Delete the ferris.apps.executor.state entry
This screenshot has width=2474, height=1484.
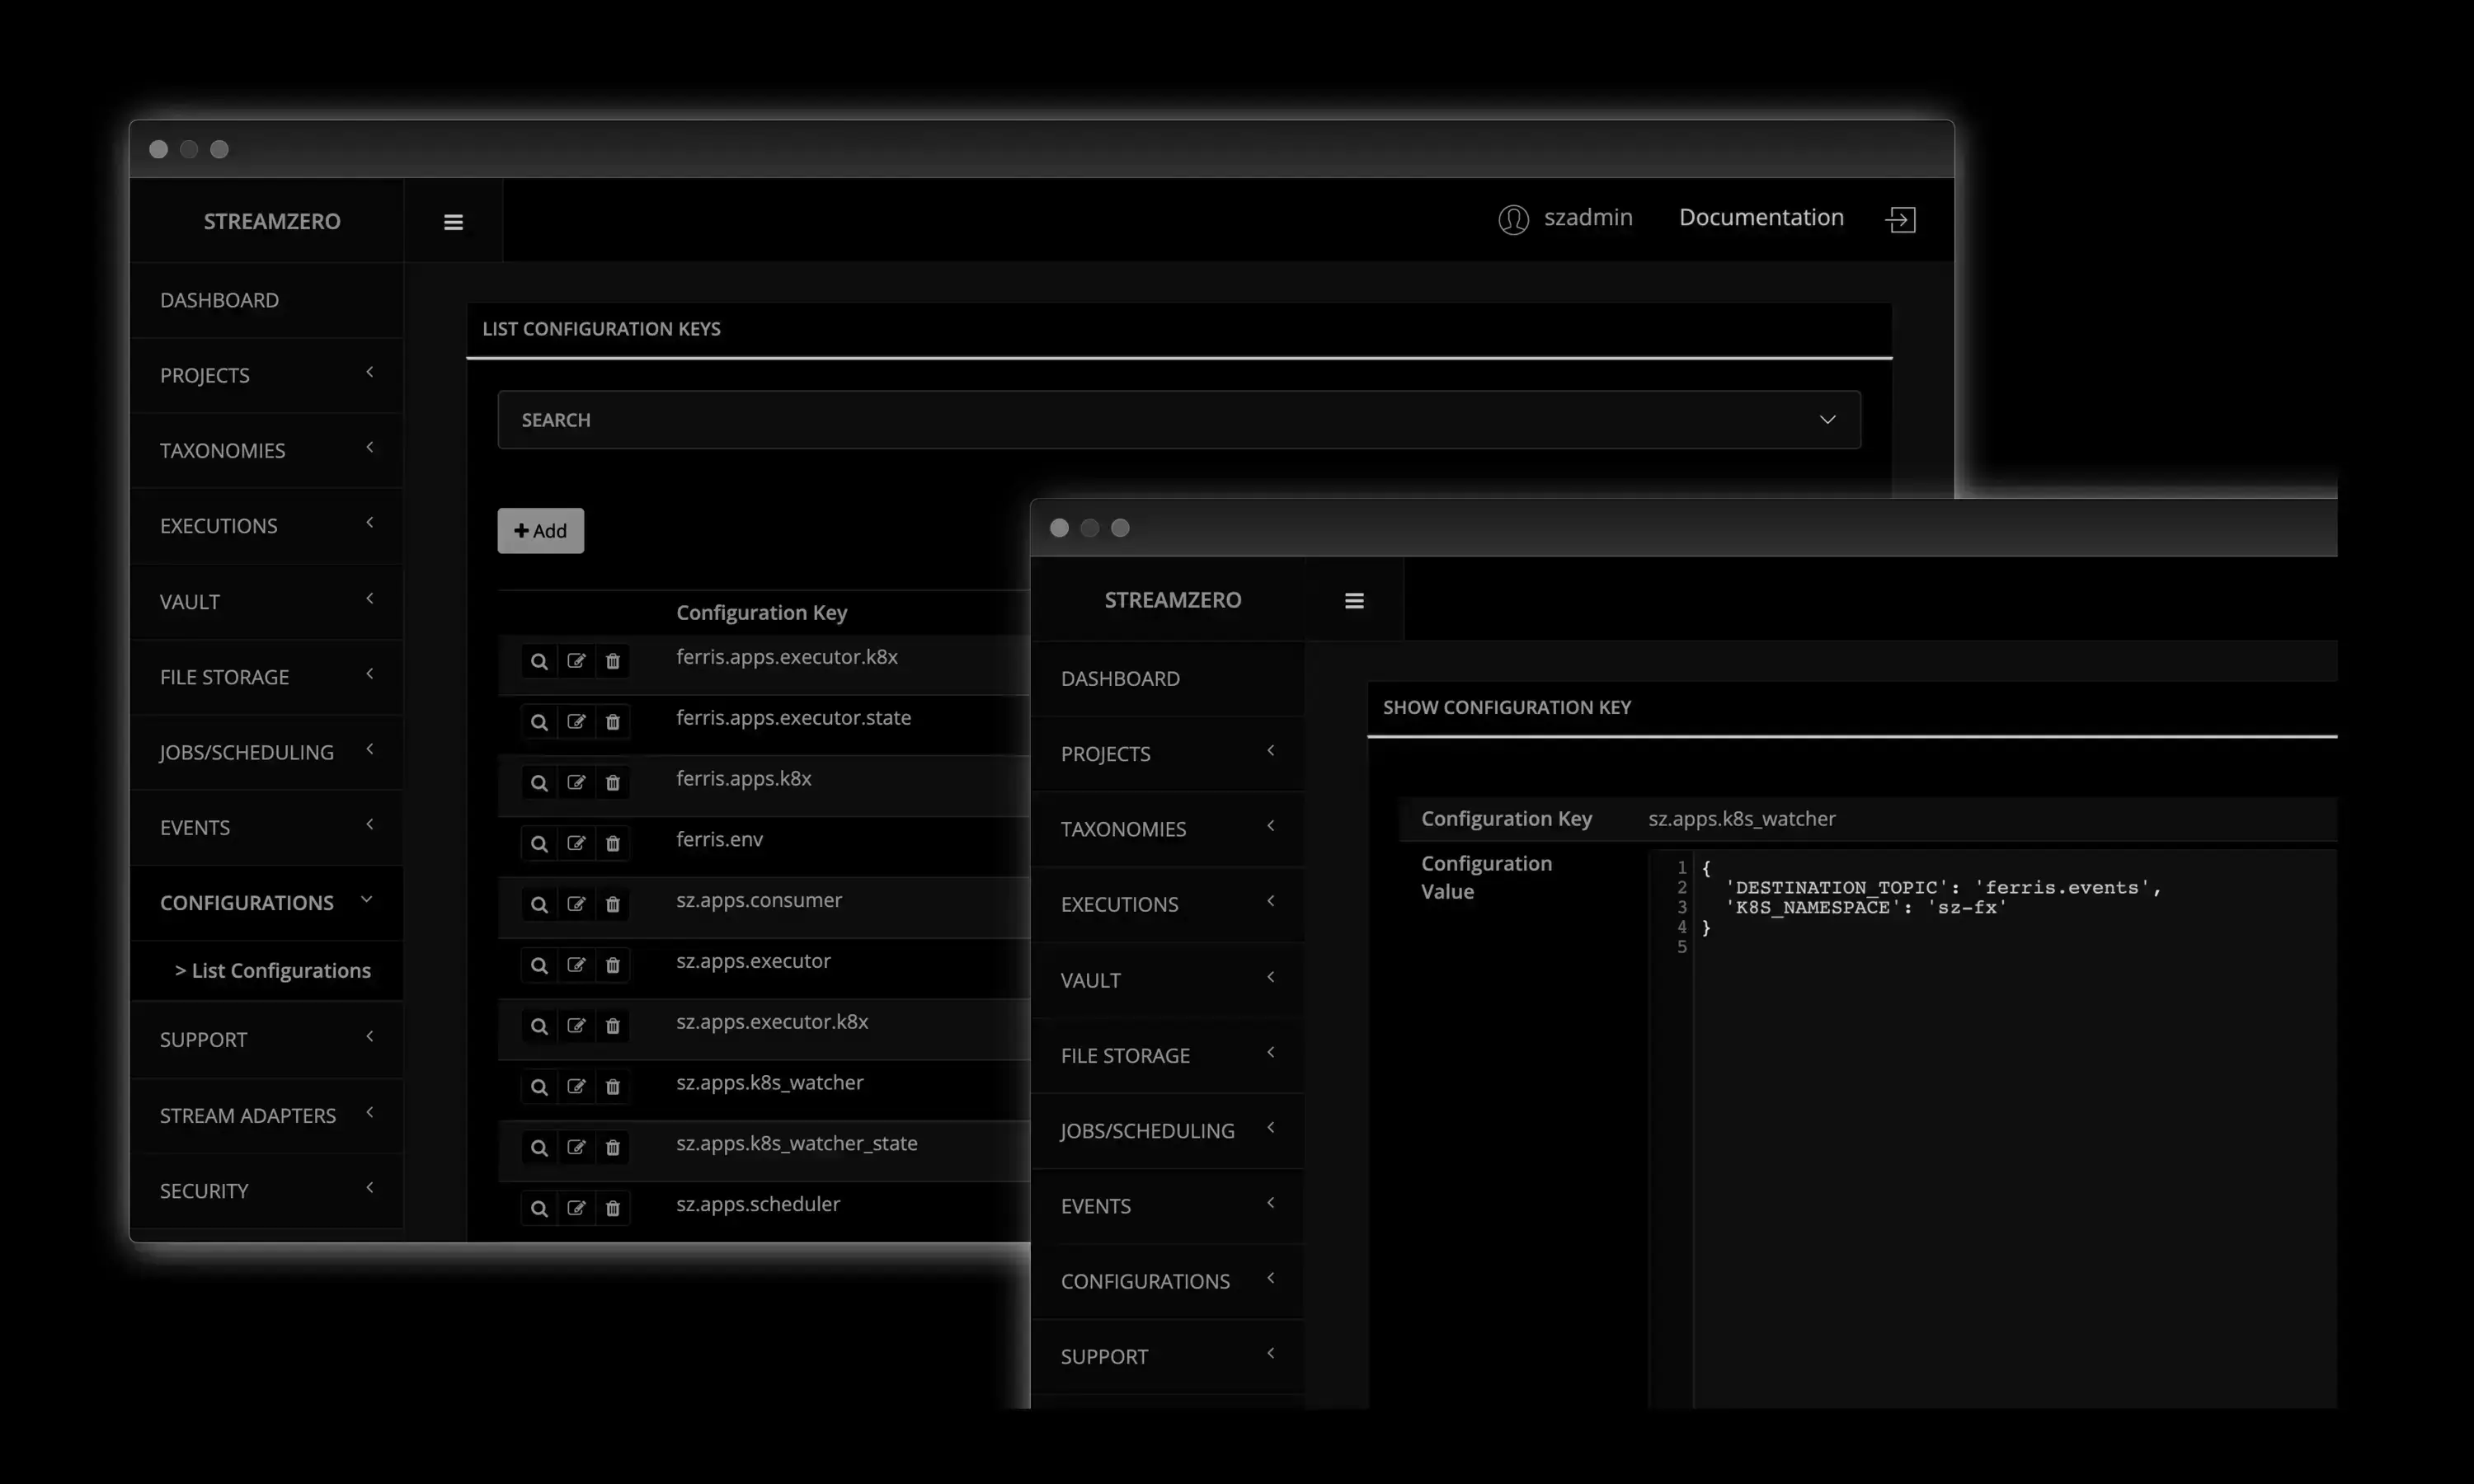pos(613,722)
